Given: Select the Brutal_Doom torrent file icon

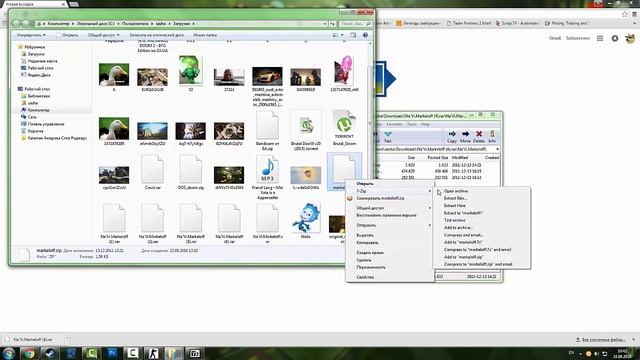Looking at the screenshot, I should tap(344, 125).
